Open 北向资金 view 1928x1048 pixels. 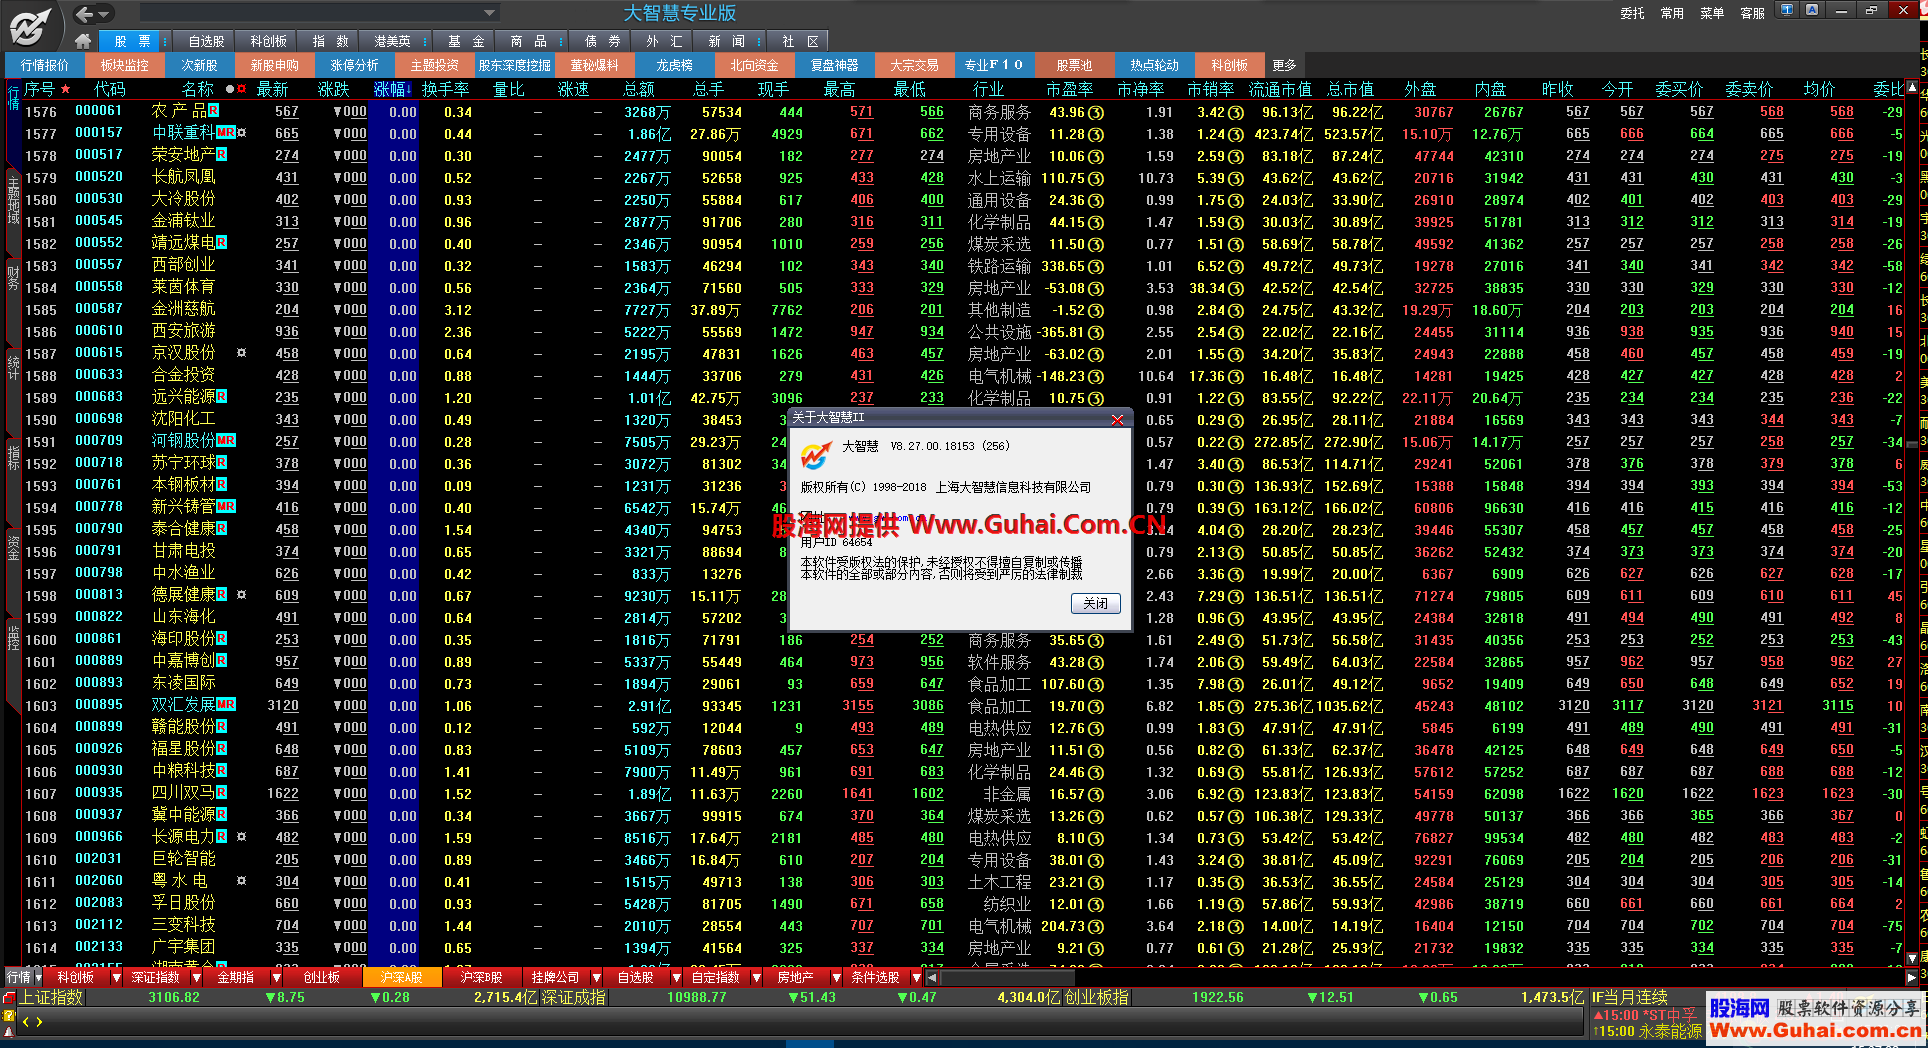(x=754, y=65)
